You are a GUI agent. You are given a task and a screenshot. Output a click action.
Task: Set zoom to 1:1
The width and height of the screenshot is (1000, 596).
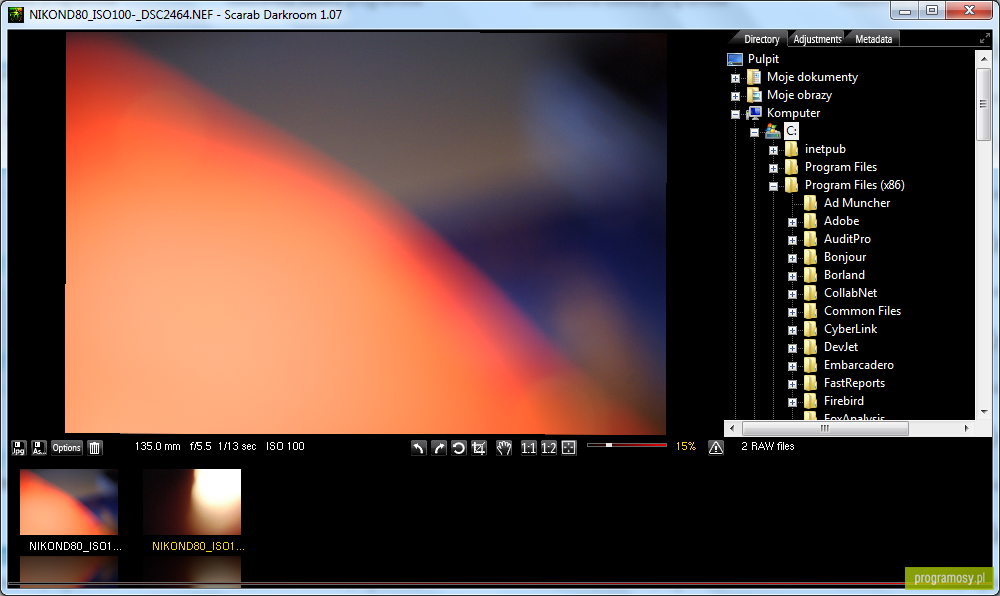point(529,447)
